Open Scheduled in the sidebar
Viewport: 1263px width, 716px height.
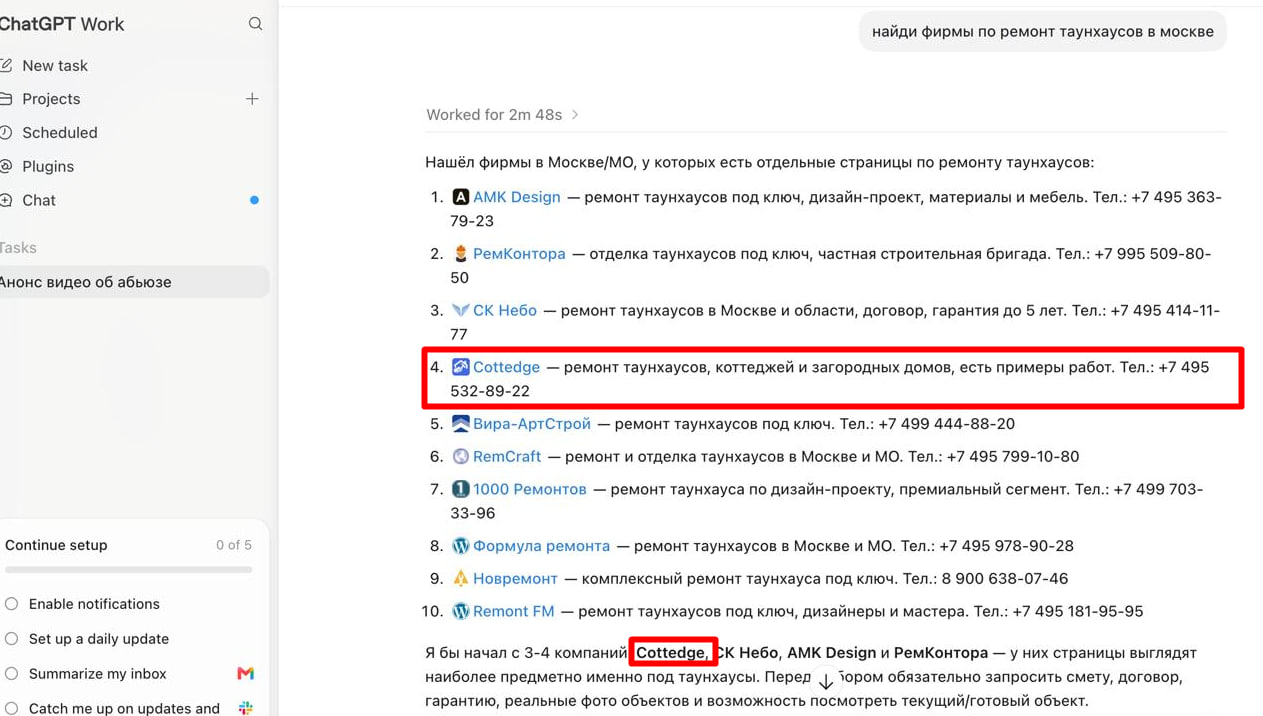(60, 133)
